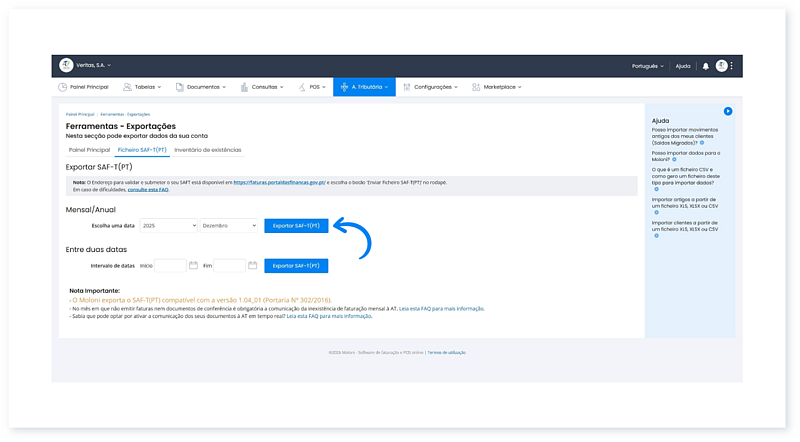Click the Painel Principal clock icon
Viewport: 800px width, 442px height.
coord(63,87)
